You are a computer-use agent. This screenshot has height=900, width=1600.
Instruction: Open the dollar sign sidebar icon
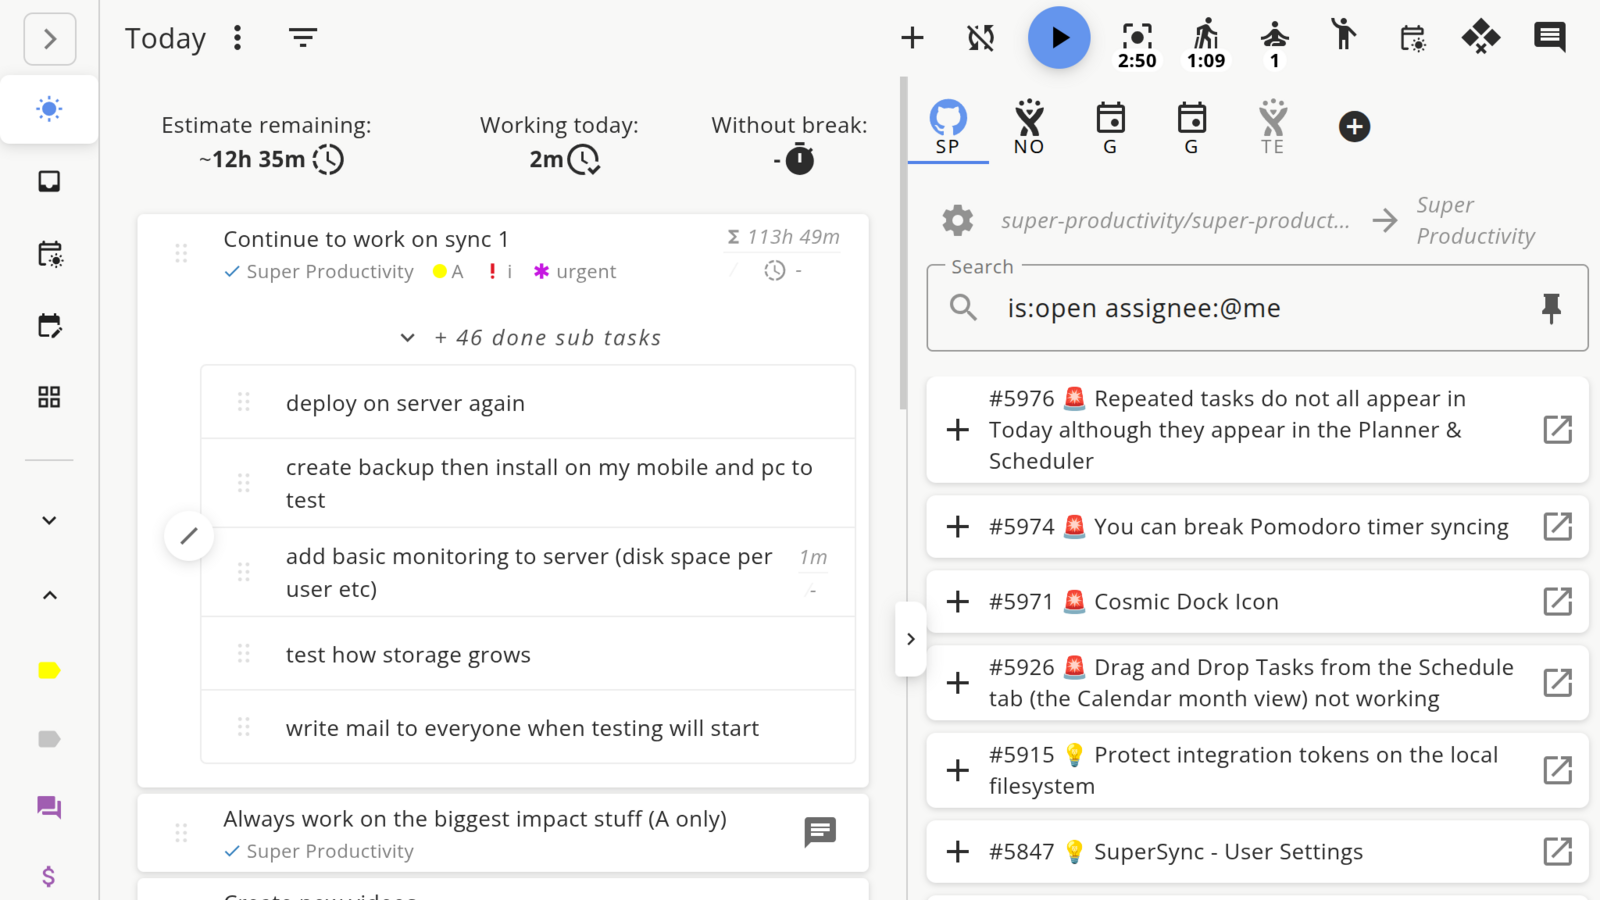tap(49, 876)
